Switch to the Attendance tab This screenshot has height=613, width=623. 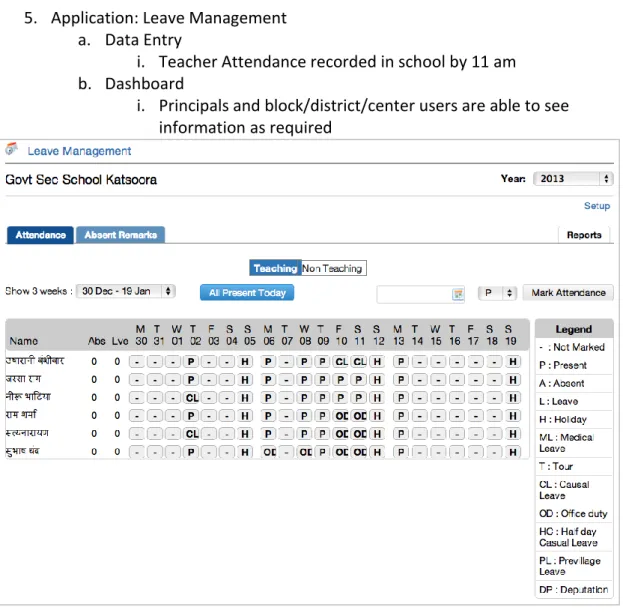click(x=40, y=235)
